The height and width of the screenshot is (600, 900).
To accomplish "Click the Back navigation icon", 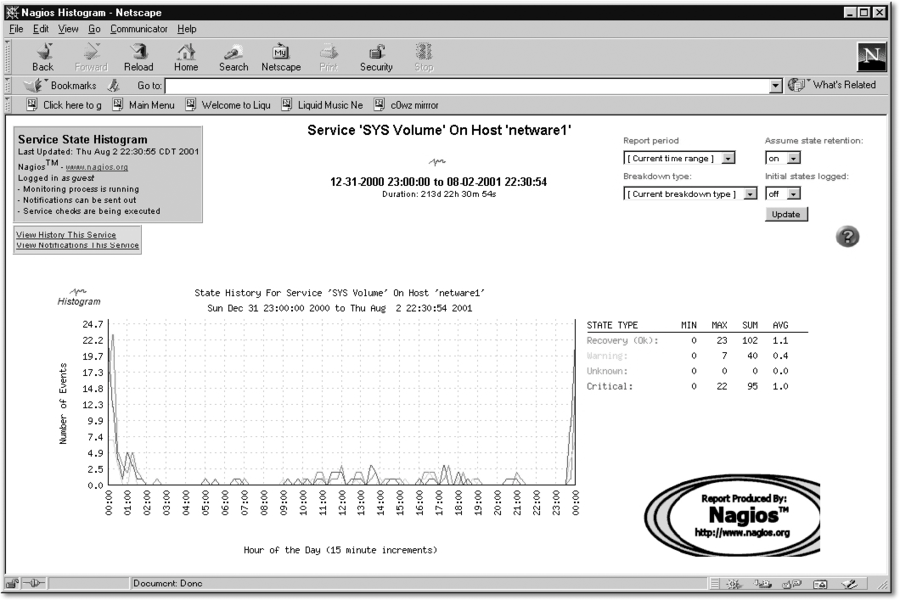I will (x=43, y=52).
